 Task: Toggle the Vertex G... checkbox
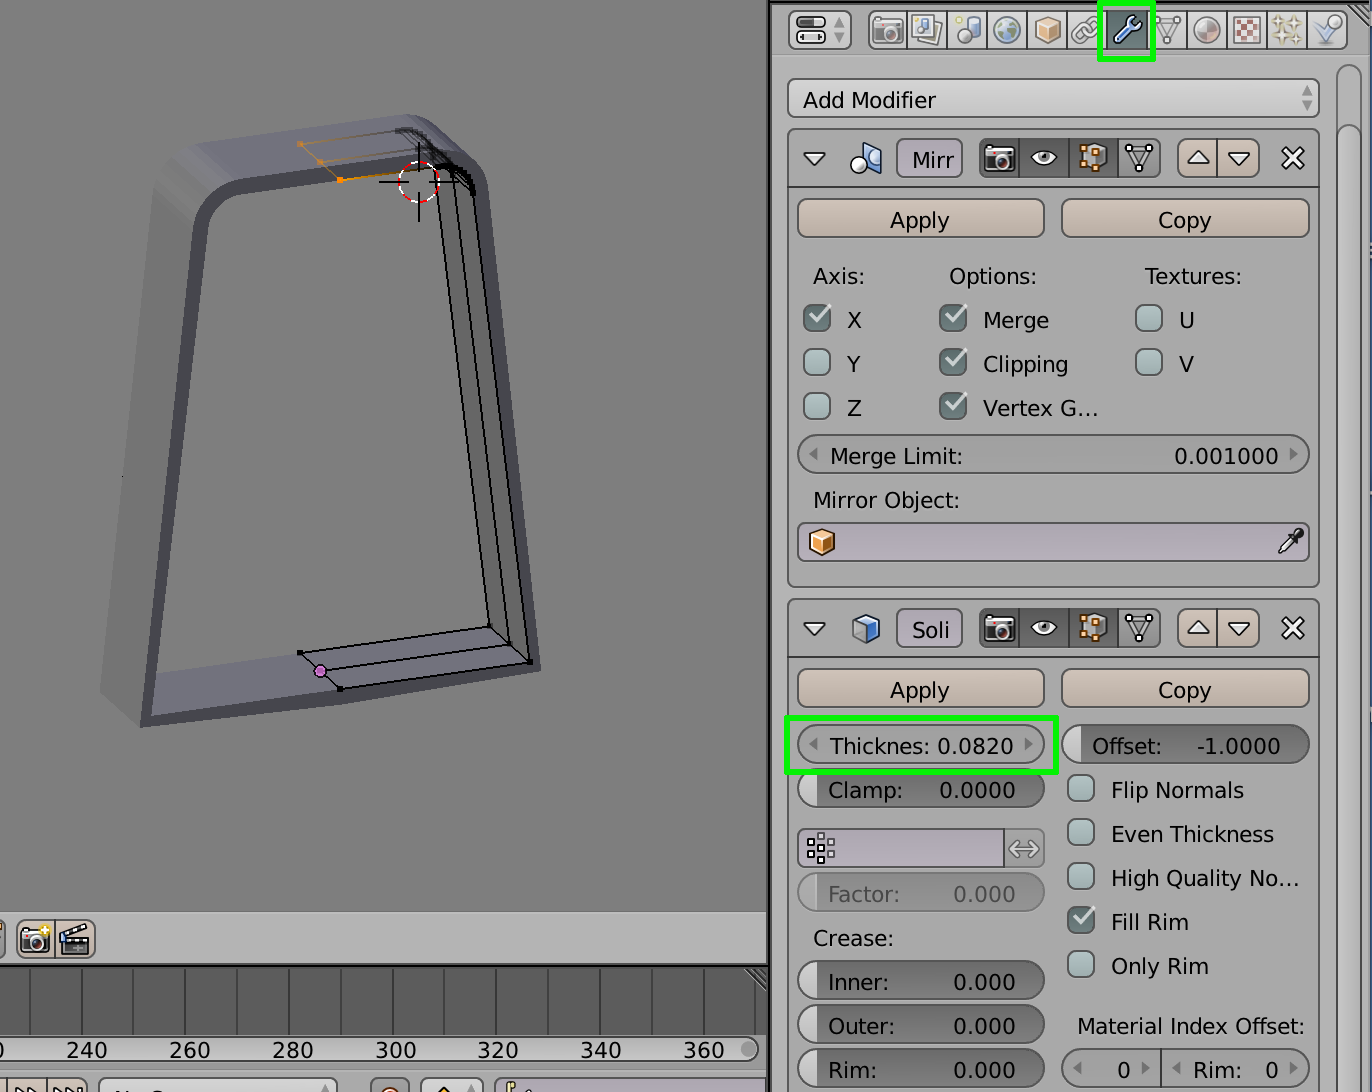pyautogui.click(x=953, y=406)
